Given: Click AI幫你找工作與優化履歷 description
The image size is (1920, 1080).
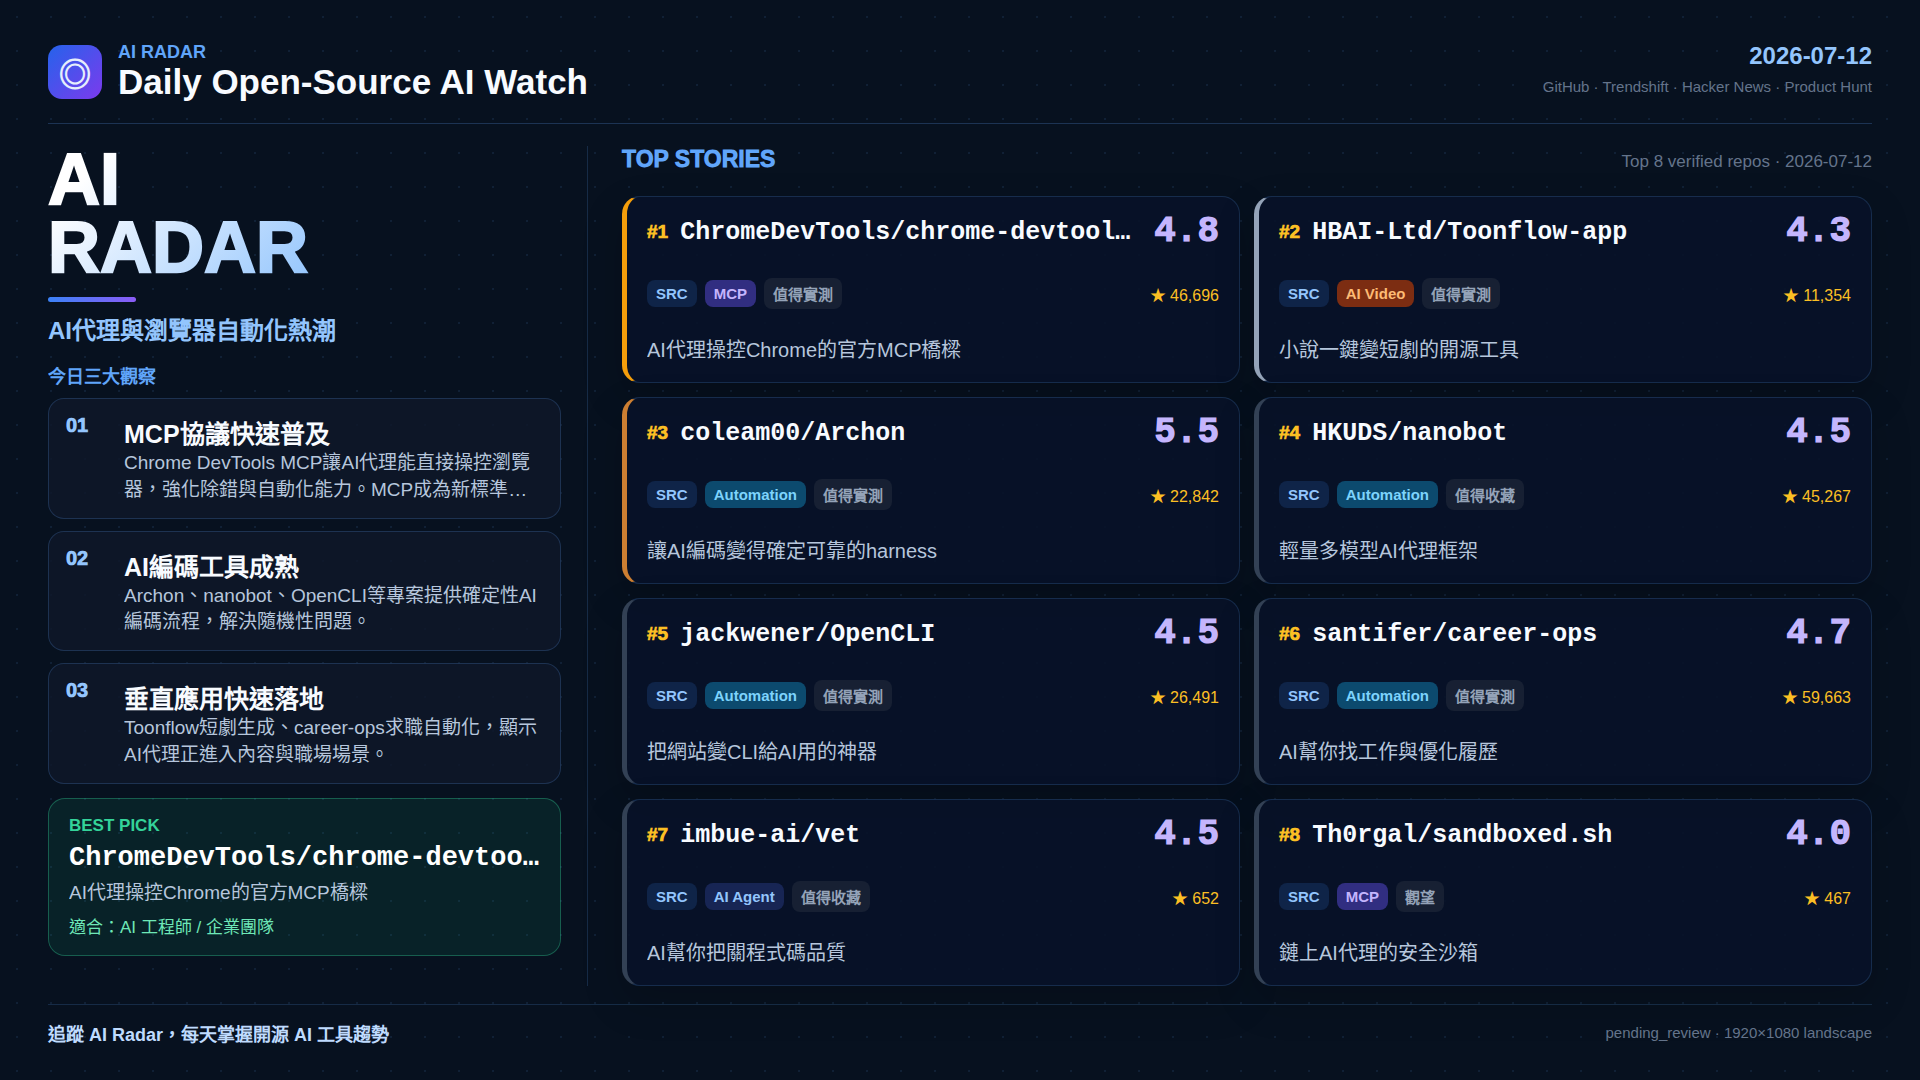Looking at the screenshot, I should coord(1388,752).
